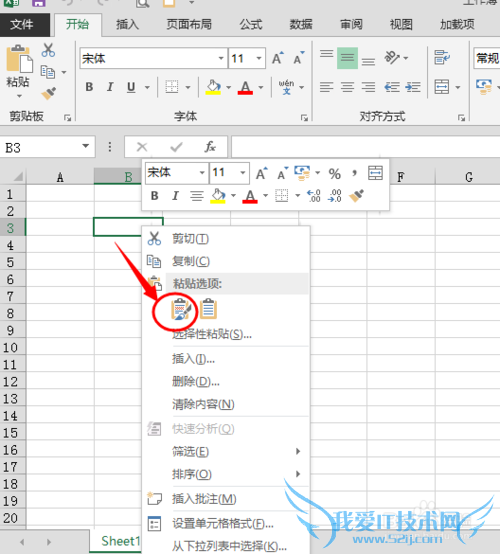Click the Merge and Center icon
The image size is (500, 554).
[442, 87]
